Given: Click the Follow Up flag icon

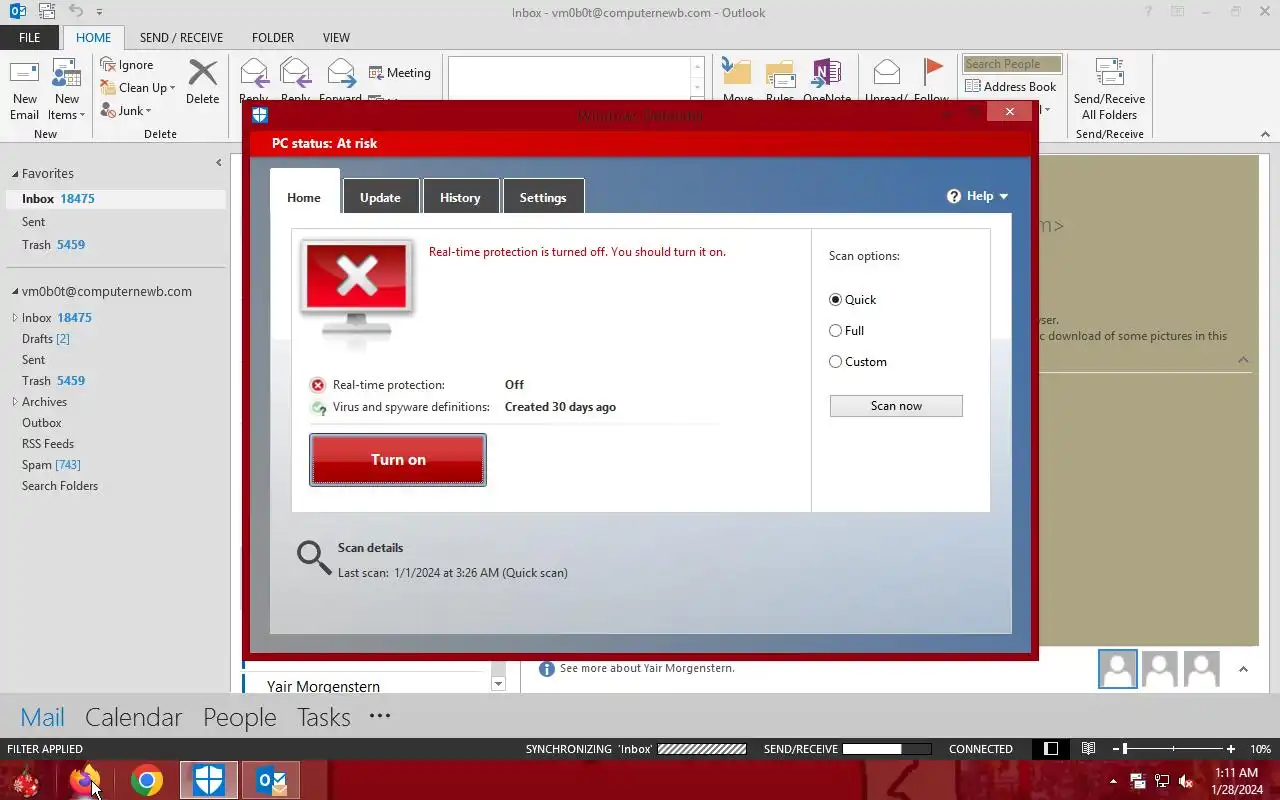Looking at the screenshot, I should (x=932, y=73).
